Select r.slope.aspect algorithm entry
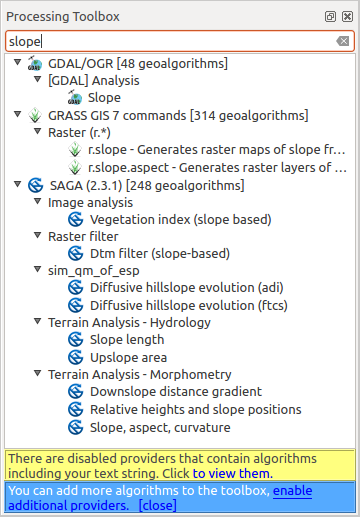Screen dimensions: 360x517 (x=217, y=167)
